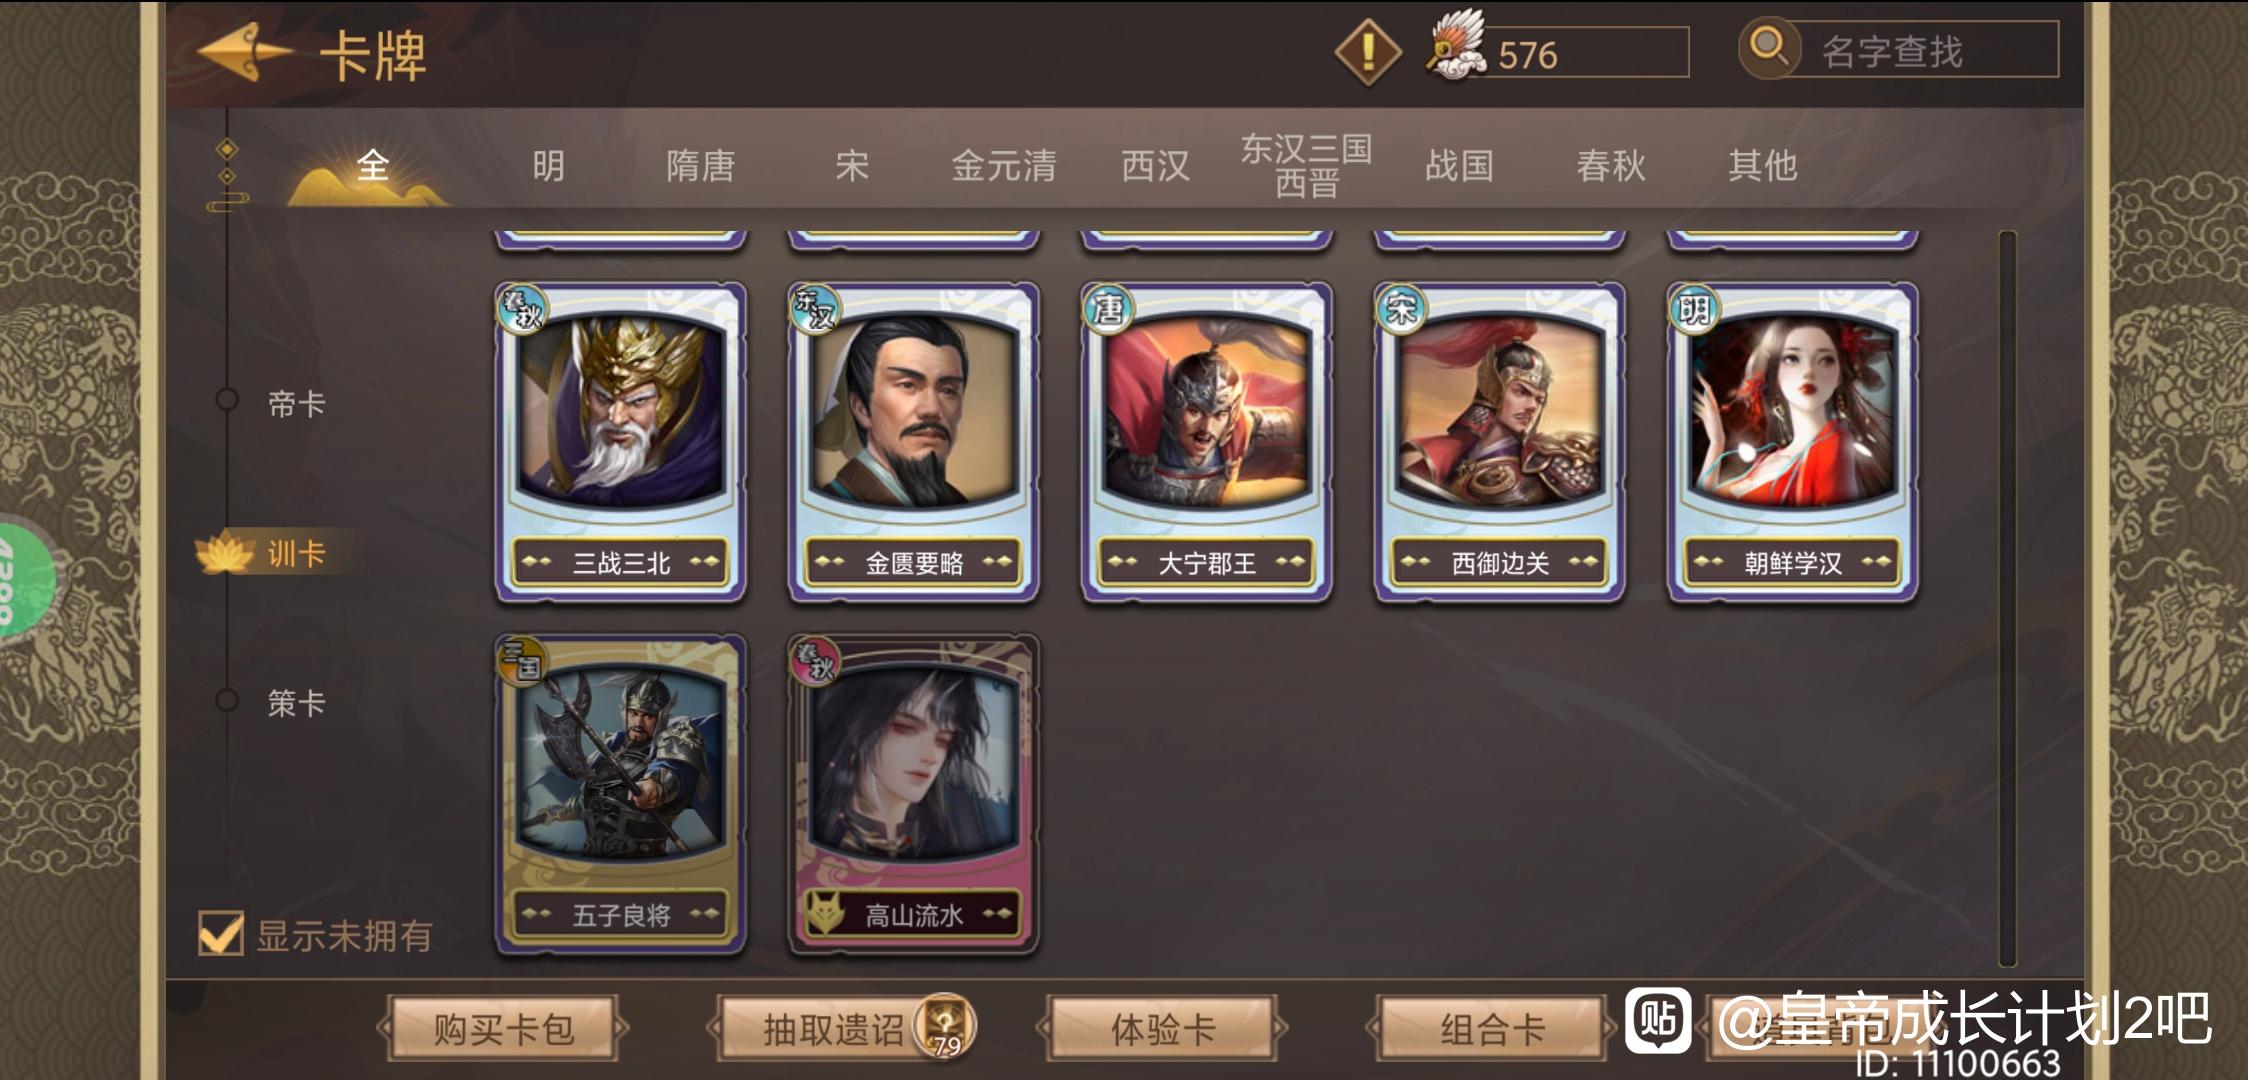The width and height of the screenshot is (2248, 1080).
Task: Click the card list vertical scrollbar
Action: point(2007,598)
